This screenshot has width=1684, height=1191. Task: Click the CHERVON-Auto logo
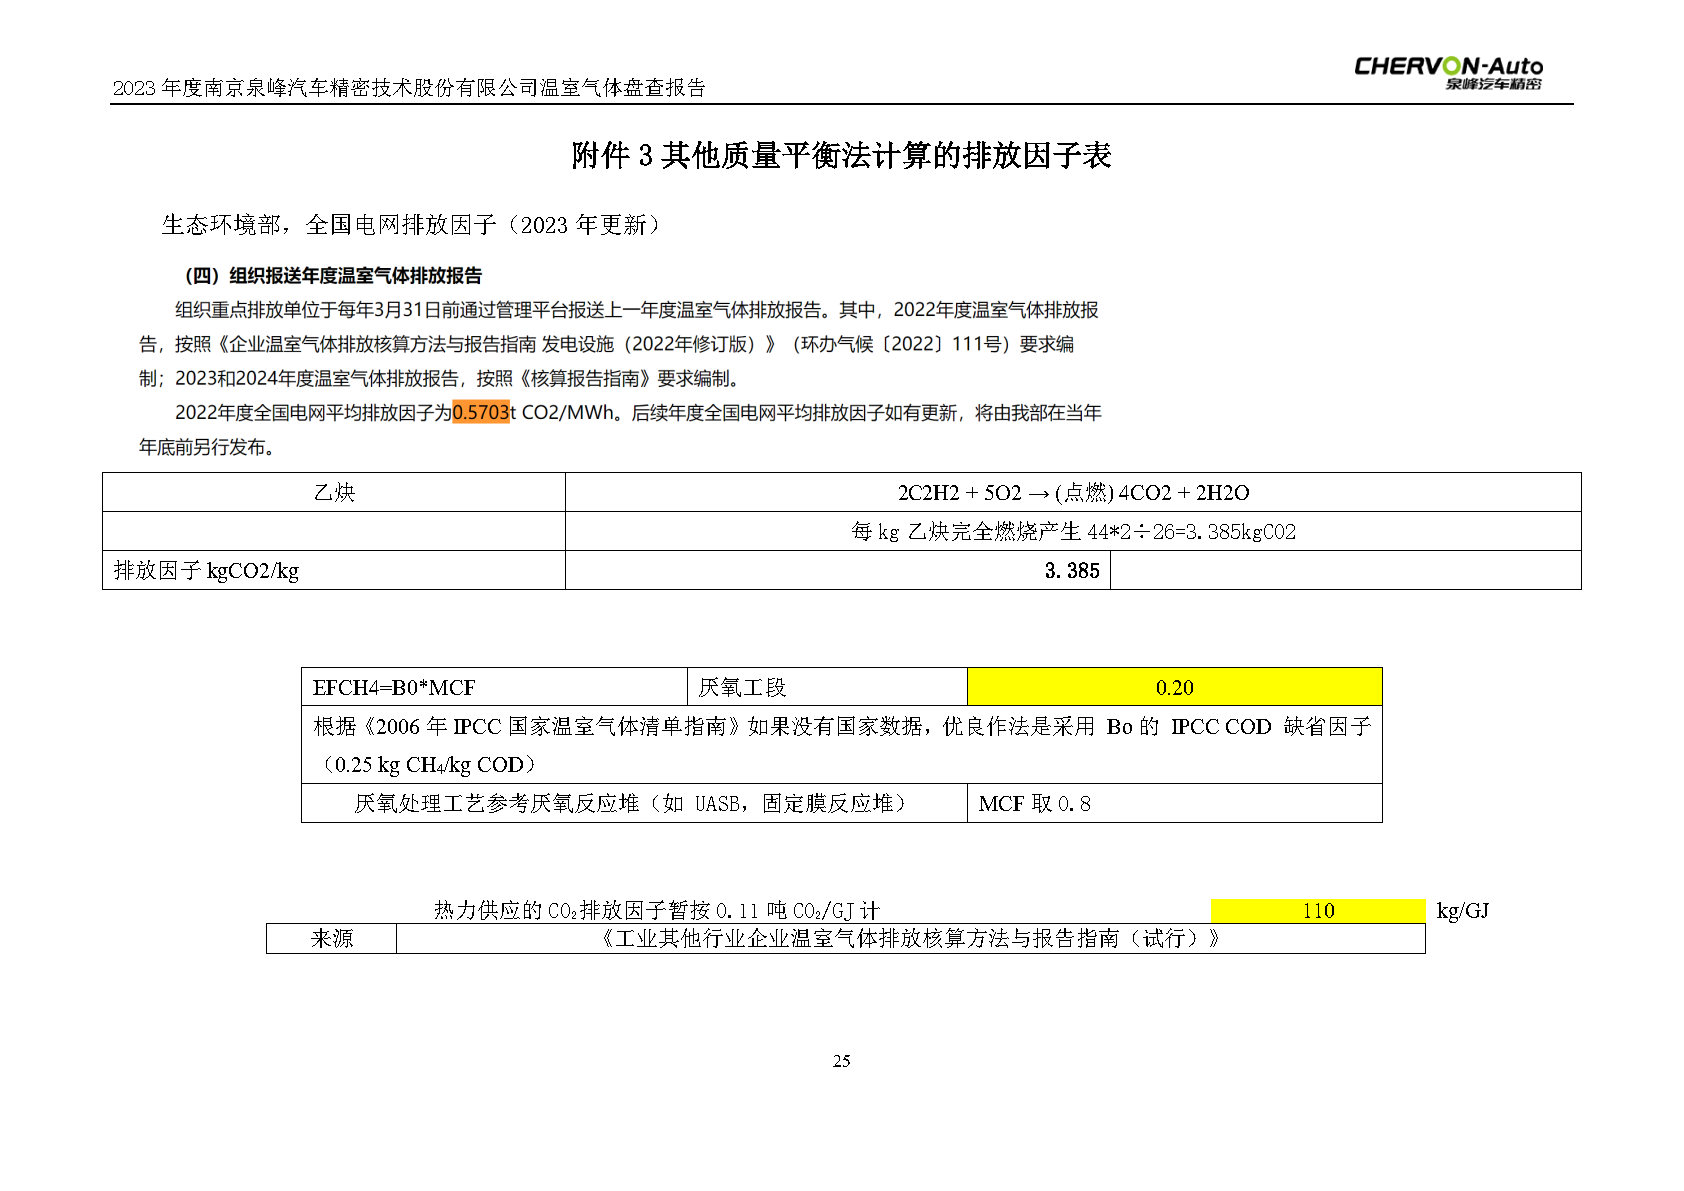click(x=1447, y=72)
